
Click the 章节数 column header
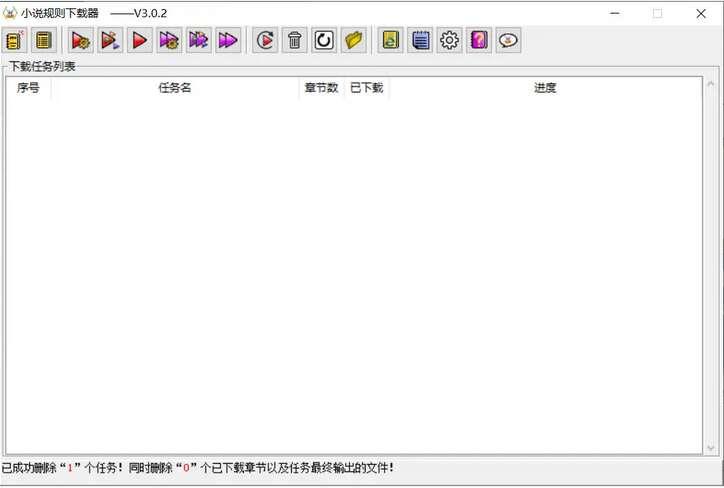[321, 88]
